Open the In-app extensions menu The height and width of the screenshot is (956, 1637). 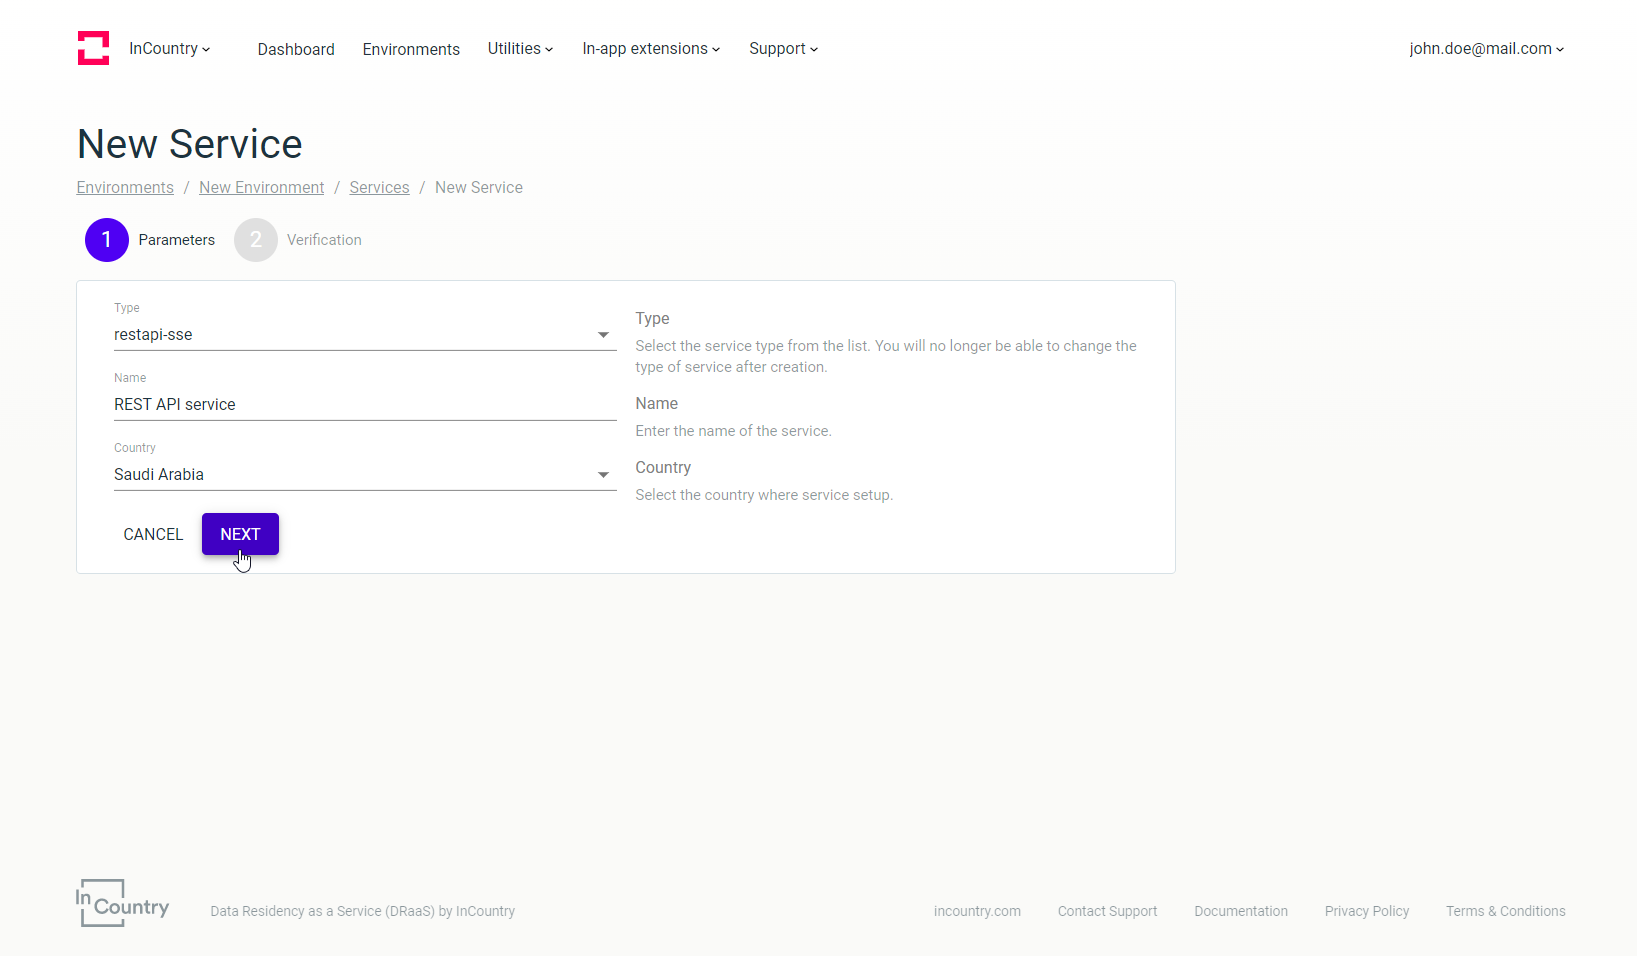click(651, 49)
